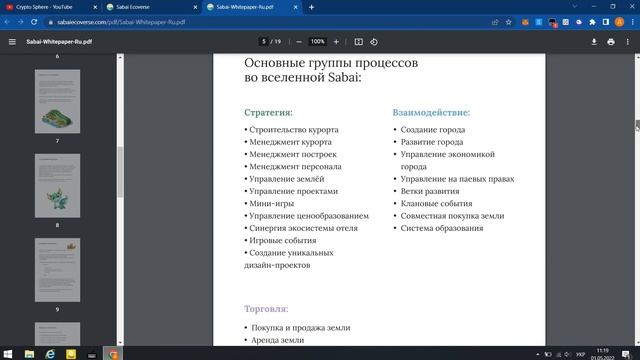
Task: Zoom out the PDF with minus button
Action: [x=299, y=42]
